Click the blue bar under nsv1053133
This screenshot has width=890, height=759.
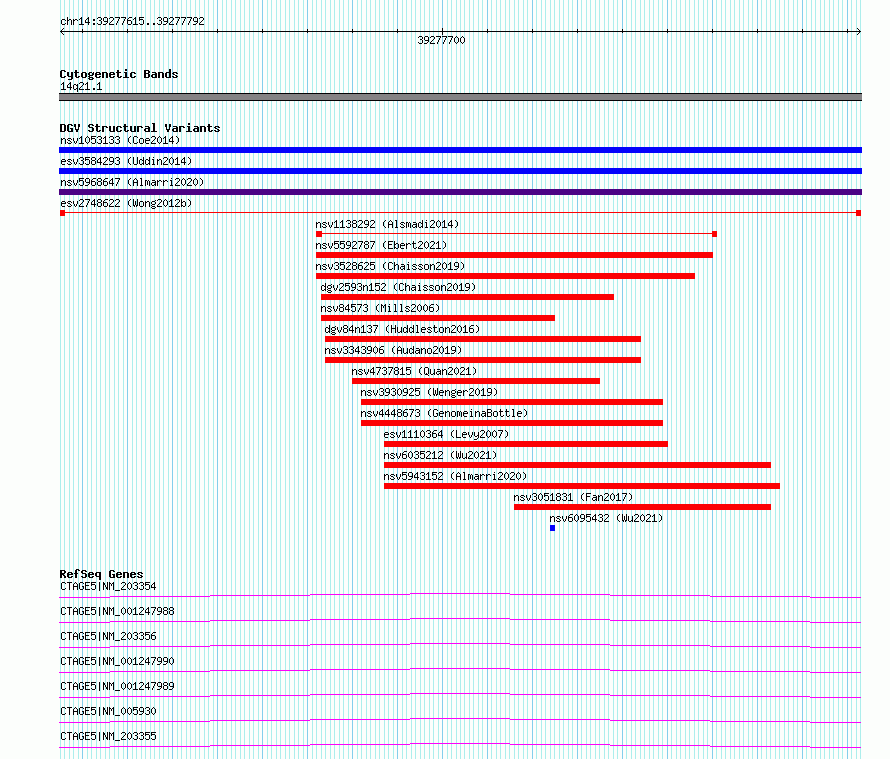point(460,150)
